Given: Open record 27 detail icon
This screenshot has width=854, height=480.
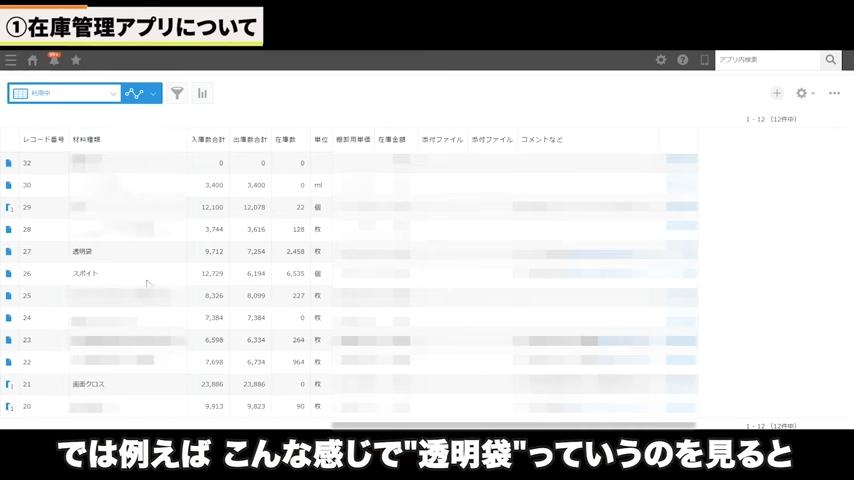Looking at the screenshot, I should coord(9,252).
